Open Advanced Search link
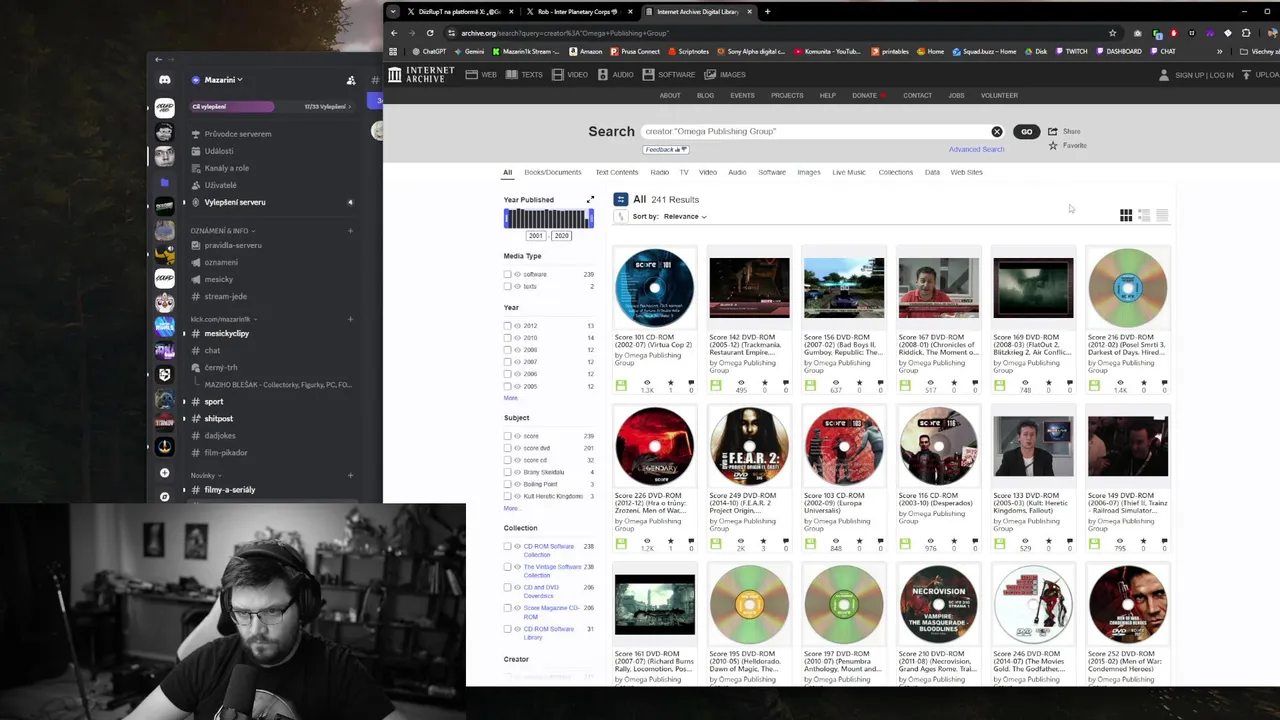Viewport: 1280px width, 720px height. pyautogui.click(x=976, y=150)
